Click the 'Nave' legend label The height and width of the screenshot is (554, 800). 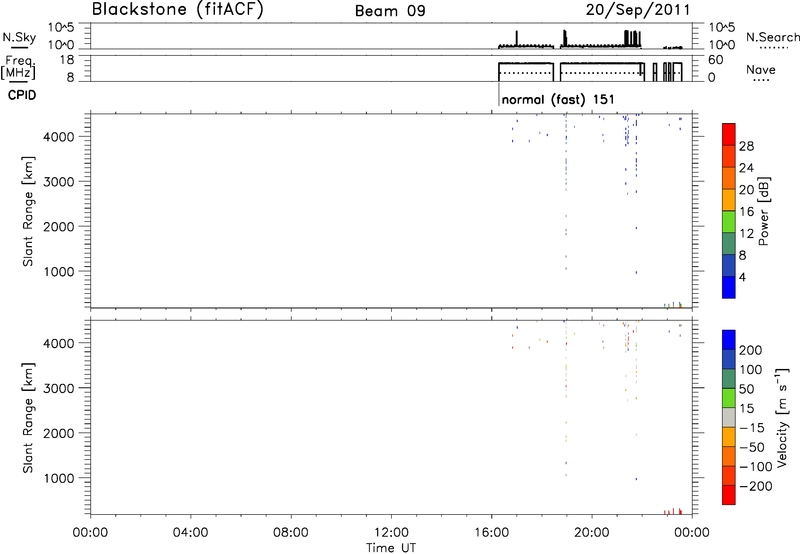point(760,69)
